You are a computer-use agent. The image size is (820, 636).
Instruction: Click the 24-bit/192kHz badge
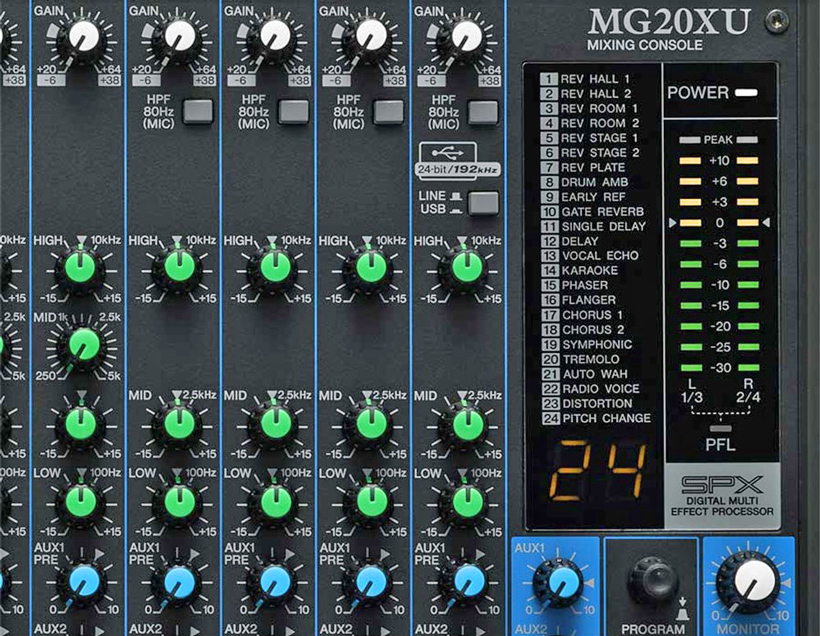pos(458,169)
